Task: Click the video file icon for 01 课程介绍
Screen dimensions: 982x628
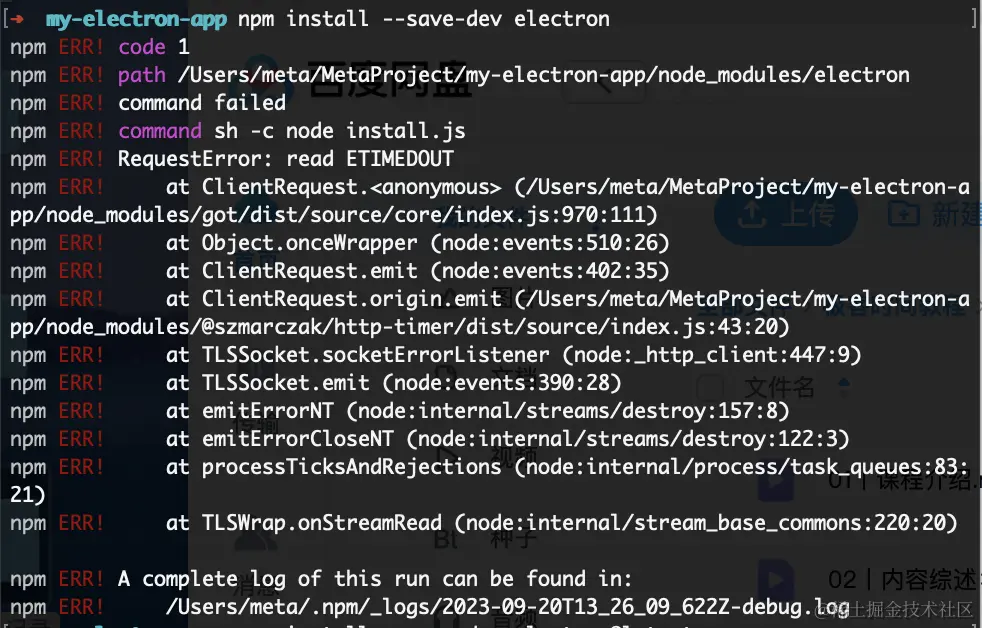Action: coord(775,480)
